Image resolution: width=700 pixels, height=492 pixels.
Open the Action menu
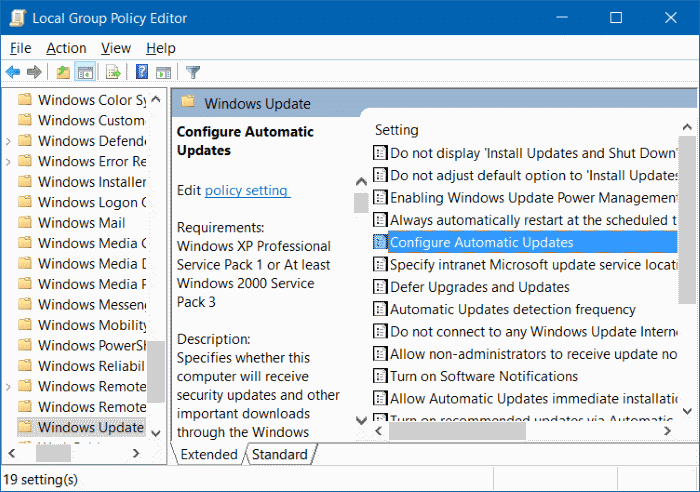click(66, 48)
